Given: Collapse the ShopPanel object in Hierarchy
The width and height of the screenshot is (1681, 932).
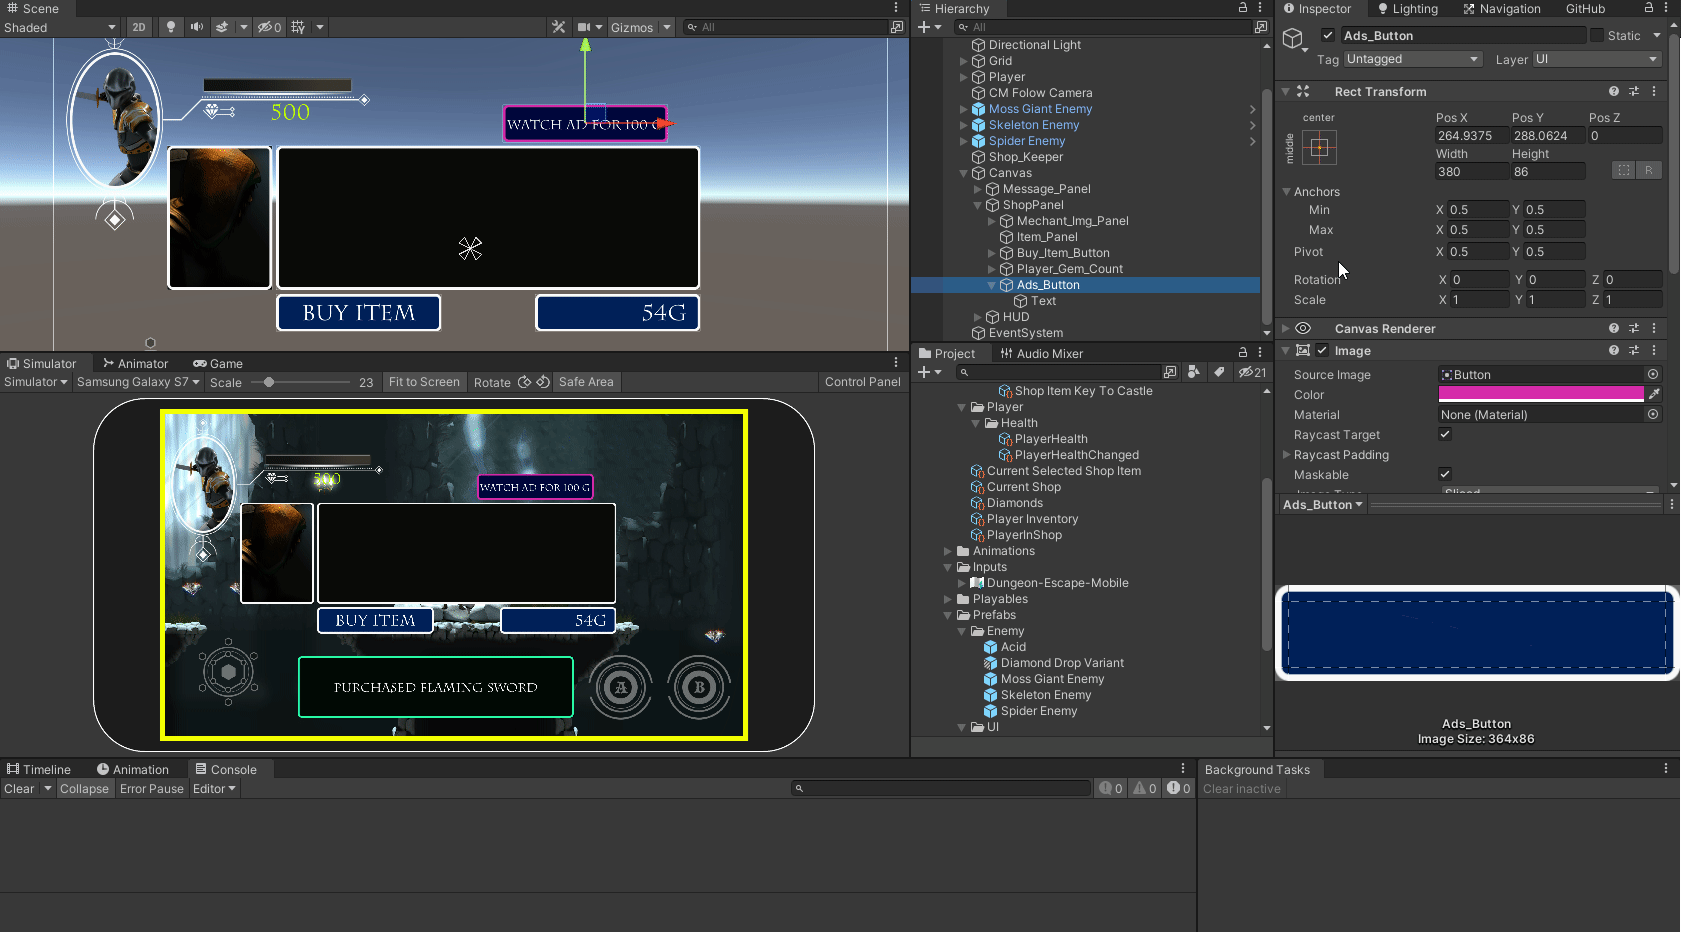Looking at the screenshot, I should pyautogui.click(x=978, y=205).
